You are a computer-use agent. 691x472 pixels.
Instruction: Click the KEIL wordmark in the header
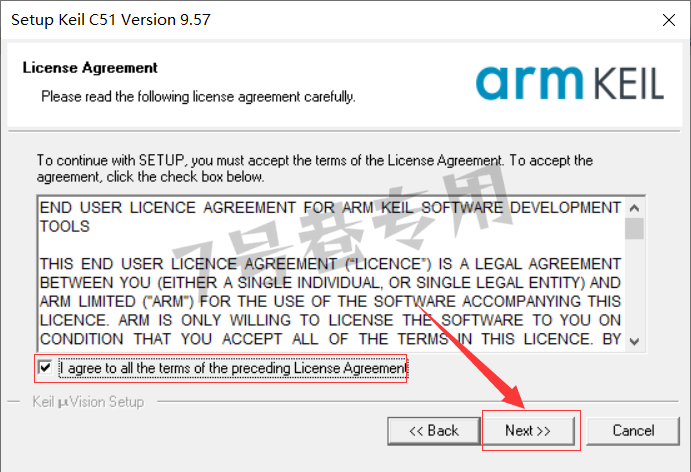[x=629, y=83]
